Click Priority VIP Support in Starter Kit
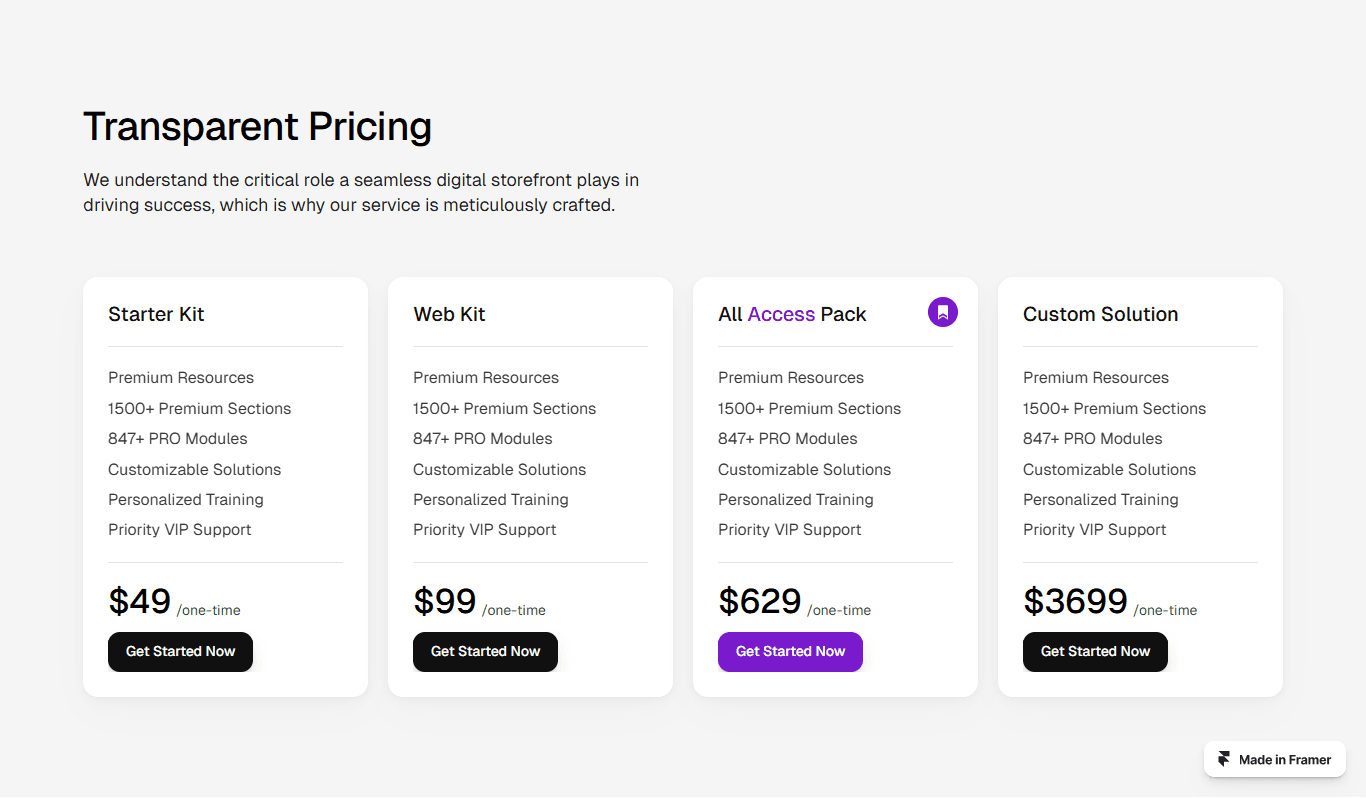The height and width of the screenshot is (798, 1366). tap(180, 530)
